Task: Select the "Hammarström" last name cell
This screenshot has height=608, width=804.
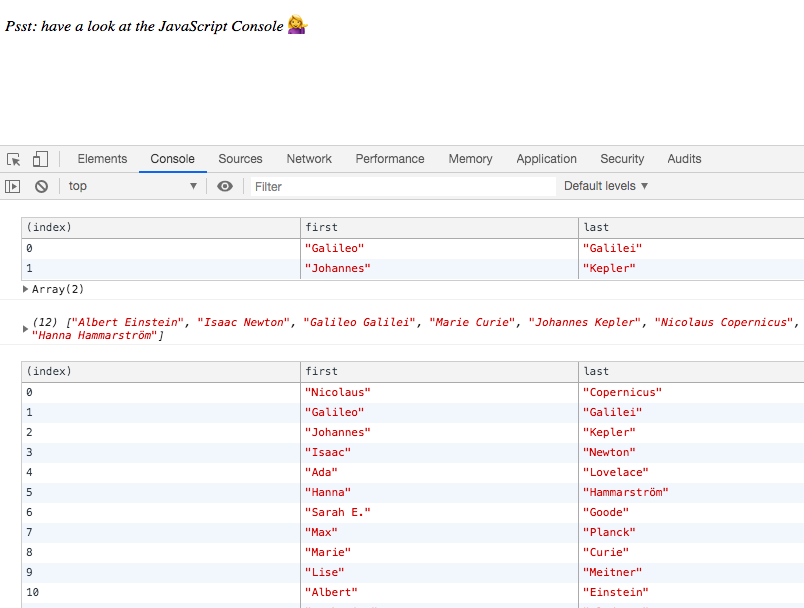Action: [x=625, y=492]
